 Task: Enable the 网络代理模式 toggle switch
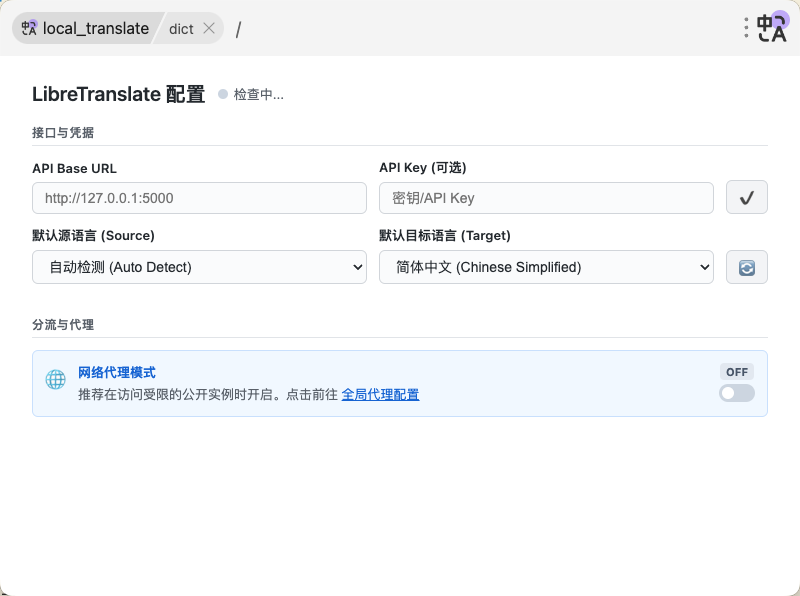(737, 393)
